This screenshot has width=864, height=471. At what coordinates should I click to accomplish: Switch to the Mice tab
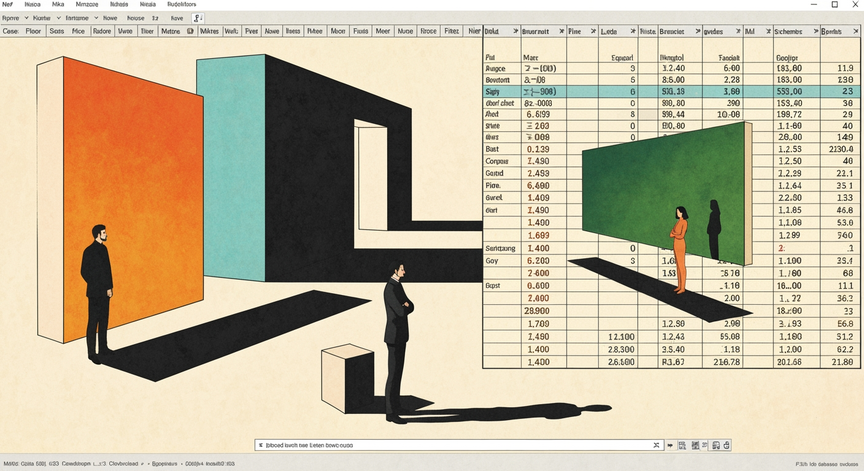pyautogui.click(x=79, y=31)
